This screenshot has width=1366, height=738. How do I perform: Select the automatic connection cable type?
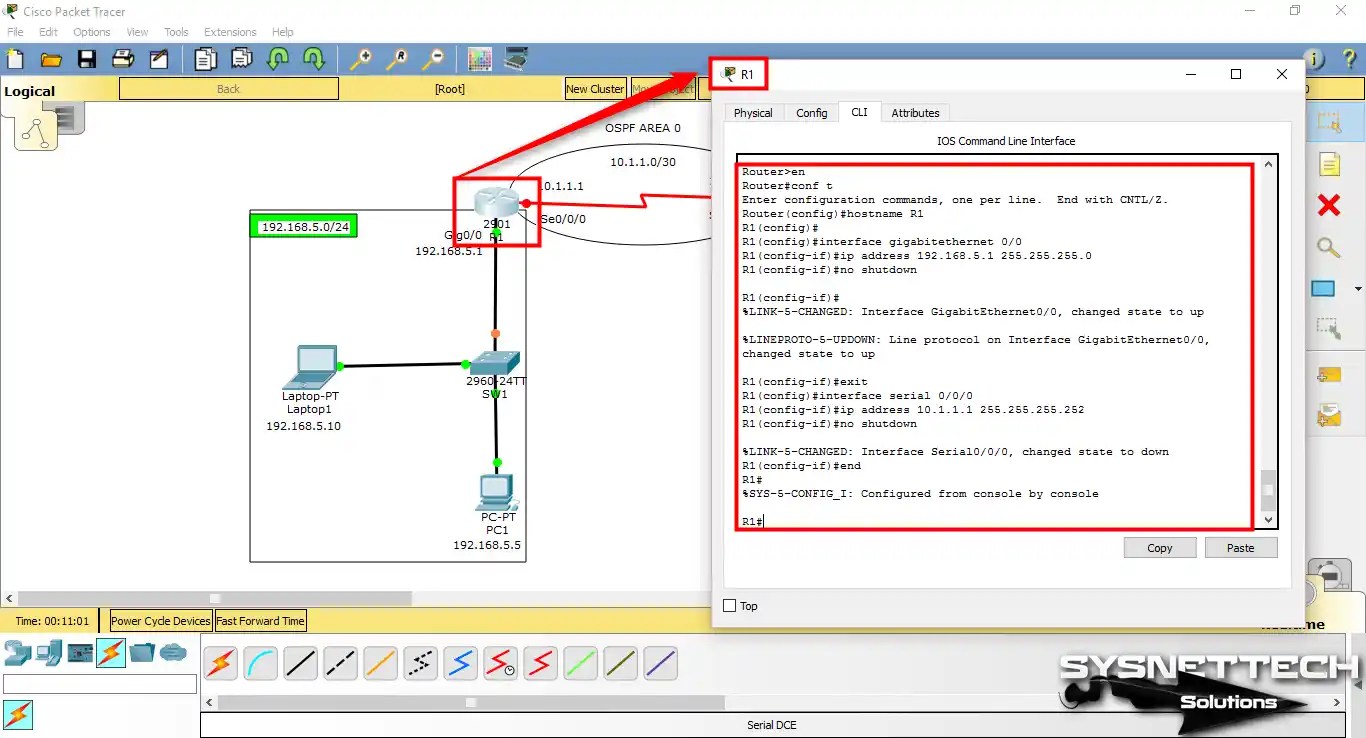click(x=220, y=662)
